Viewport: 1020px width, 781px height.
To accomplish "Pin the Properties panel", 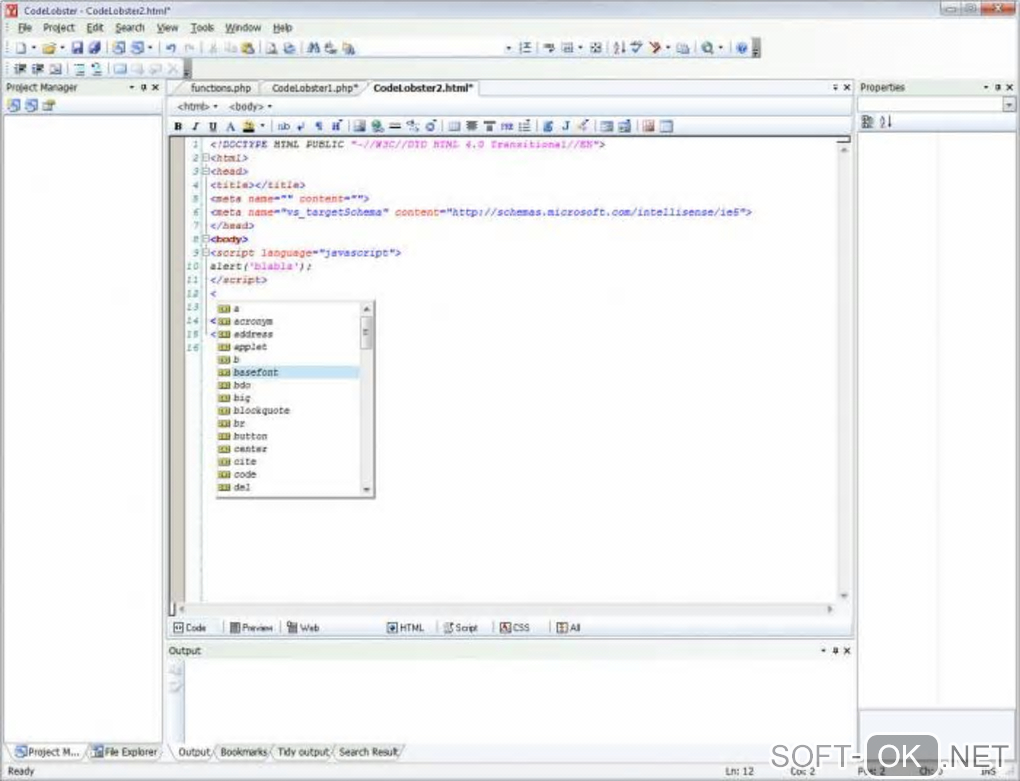I will click(998, 87).
